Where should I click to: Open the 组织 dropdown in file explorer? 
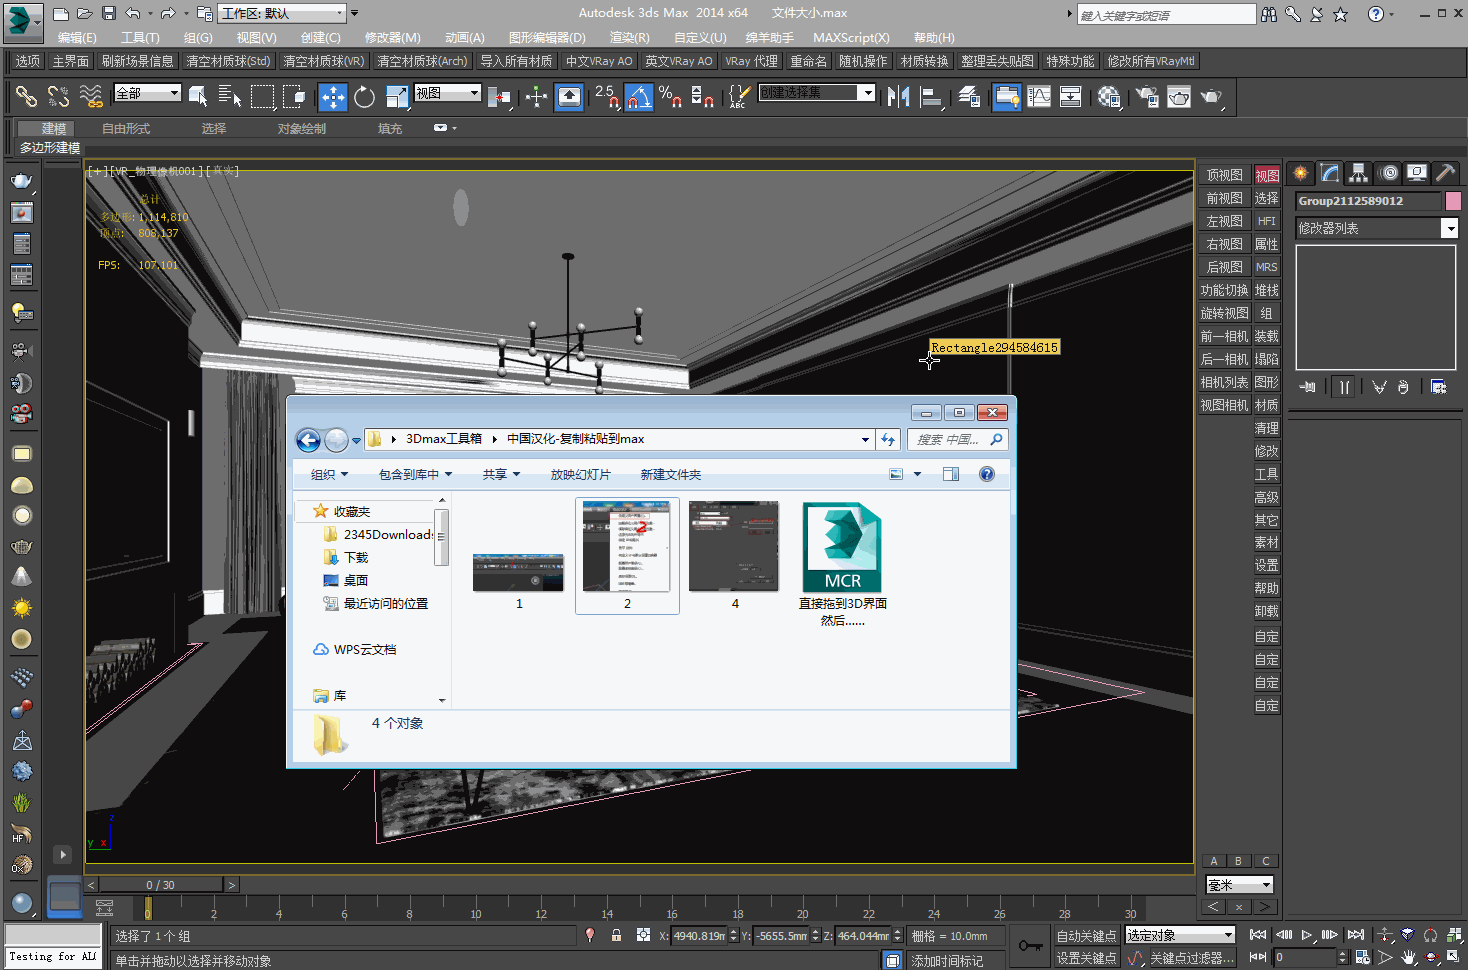pos(329,474)
